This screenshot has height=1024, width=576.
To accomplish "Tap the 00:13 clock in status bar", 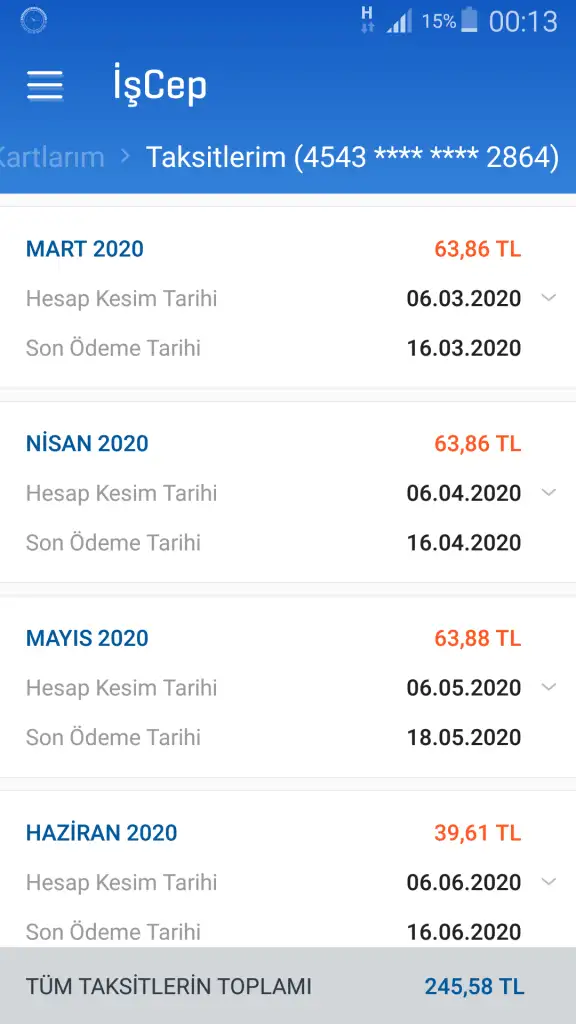I will [524, 22].
